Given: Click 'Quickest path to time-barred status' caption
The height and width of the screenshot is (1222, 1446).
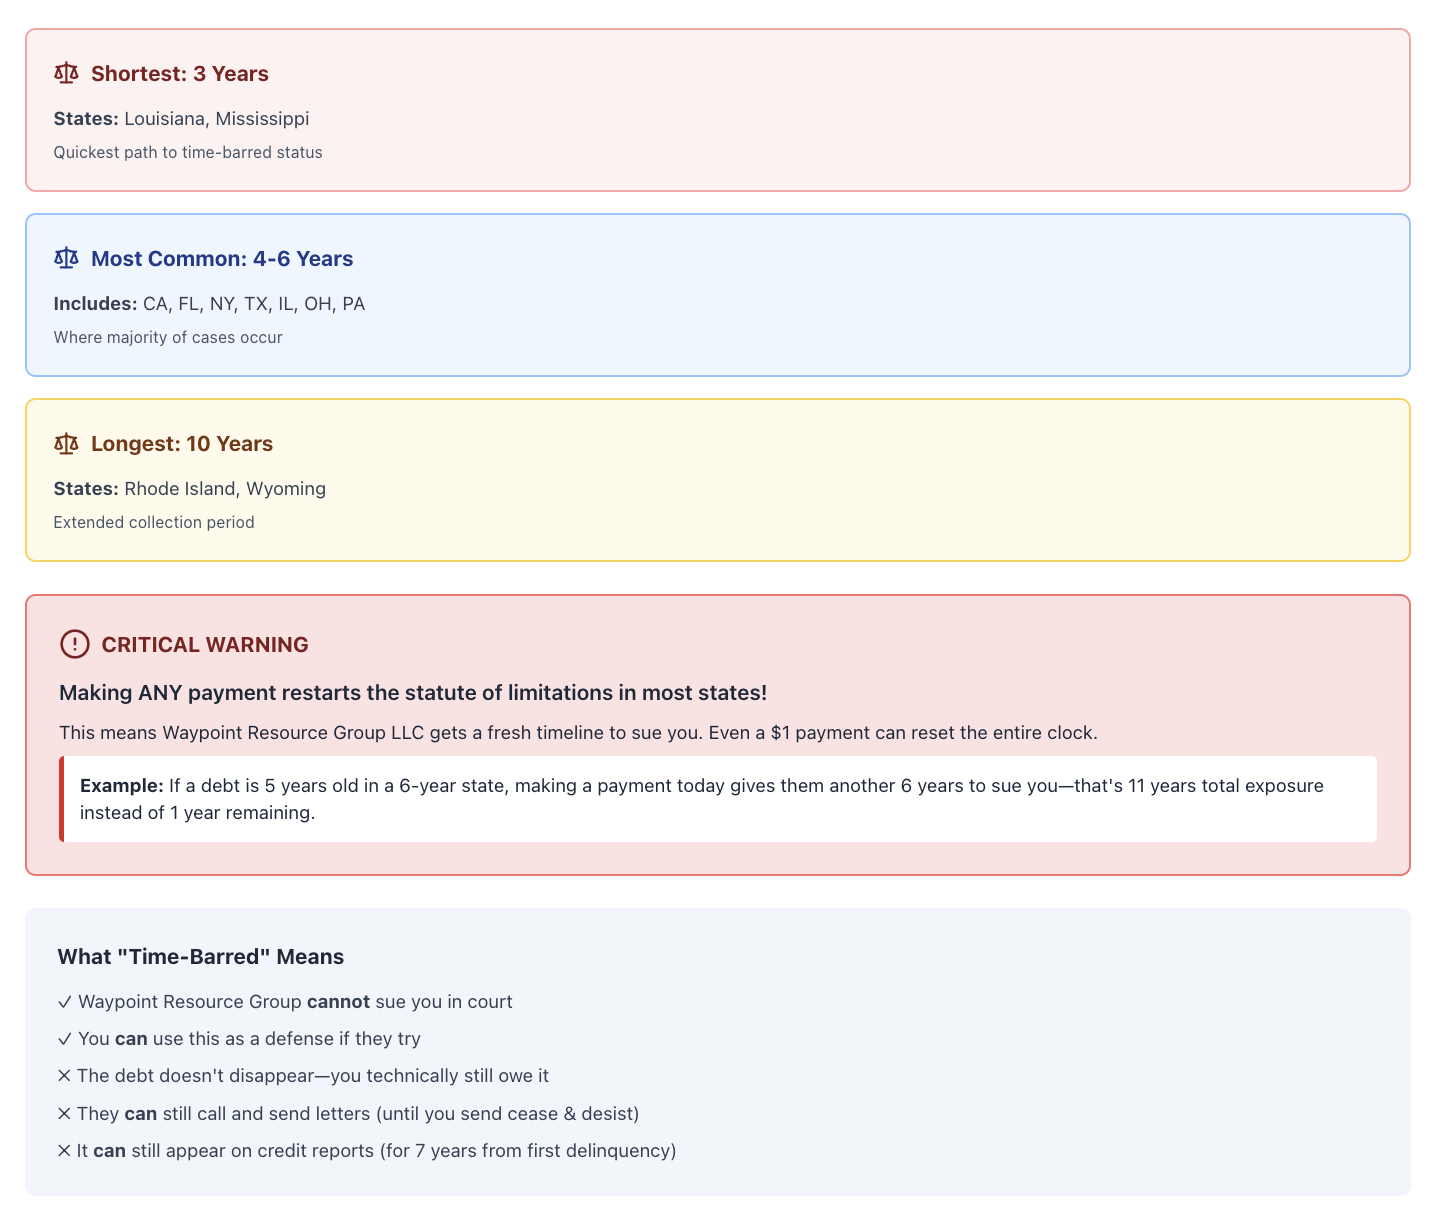Looking at the screenshot, I should click(x=188, y=153).
